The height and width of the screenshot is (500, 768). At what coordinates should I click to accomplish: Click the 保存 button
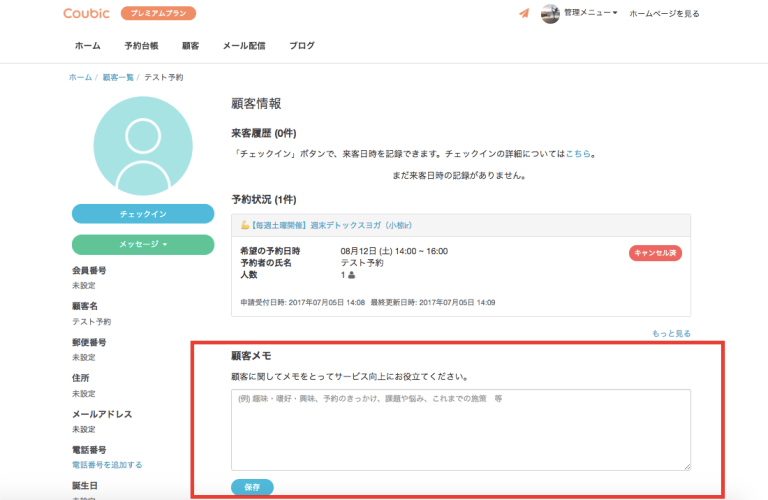252,487
